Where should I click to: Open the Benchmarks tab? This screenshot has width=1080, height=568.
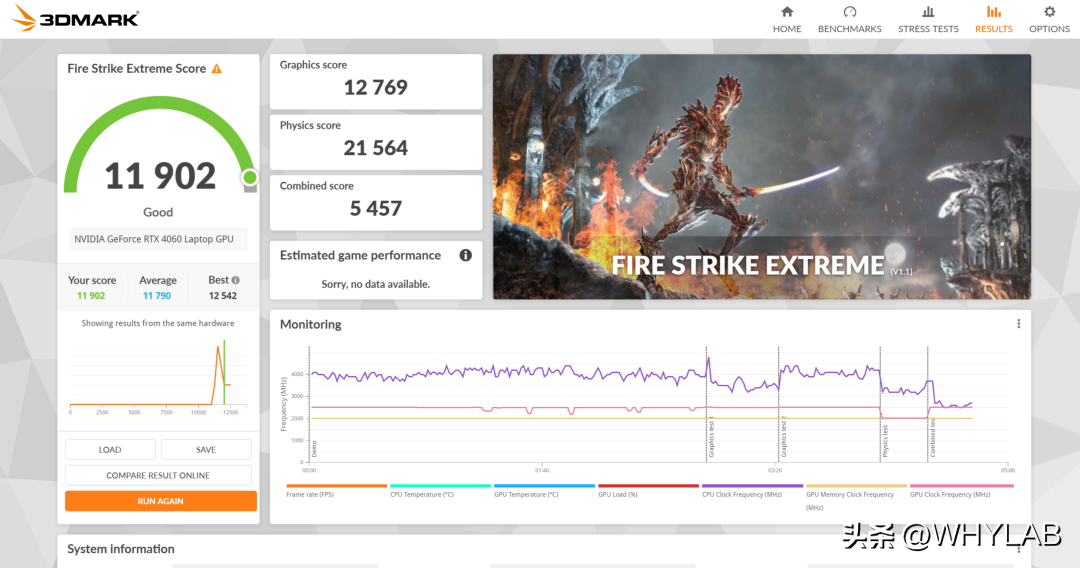849,19
